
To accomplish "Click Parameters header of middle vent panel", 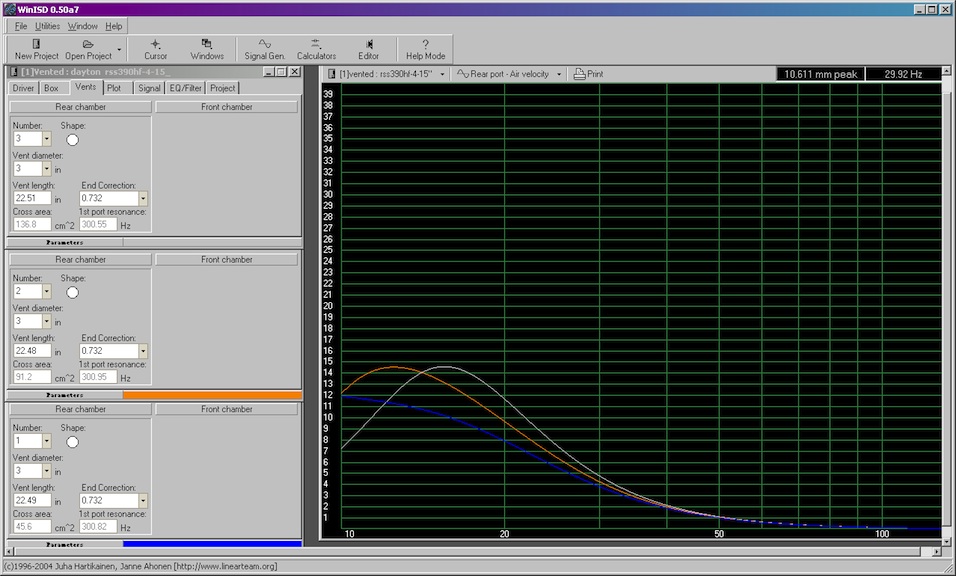I will [x=65, y=395].
